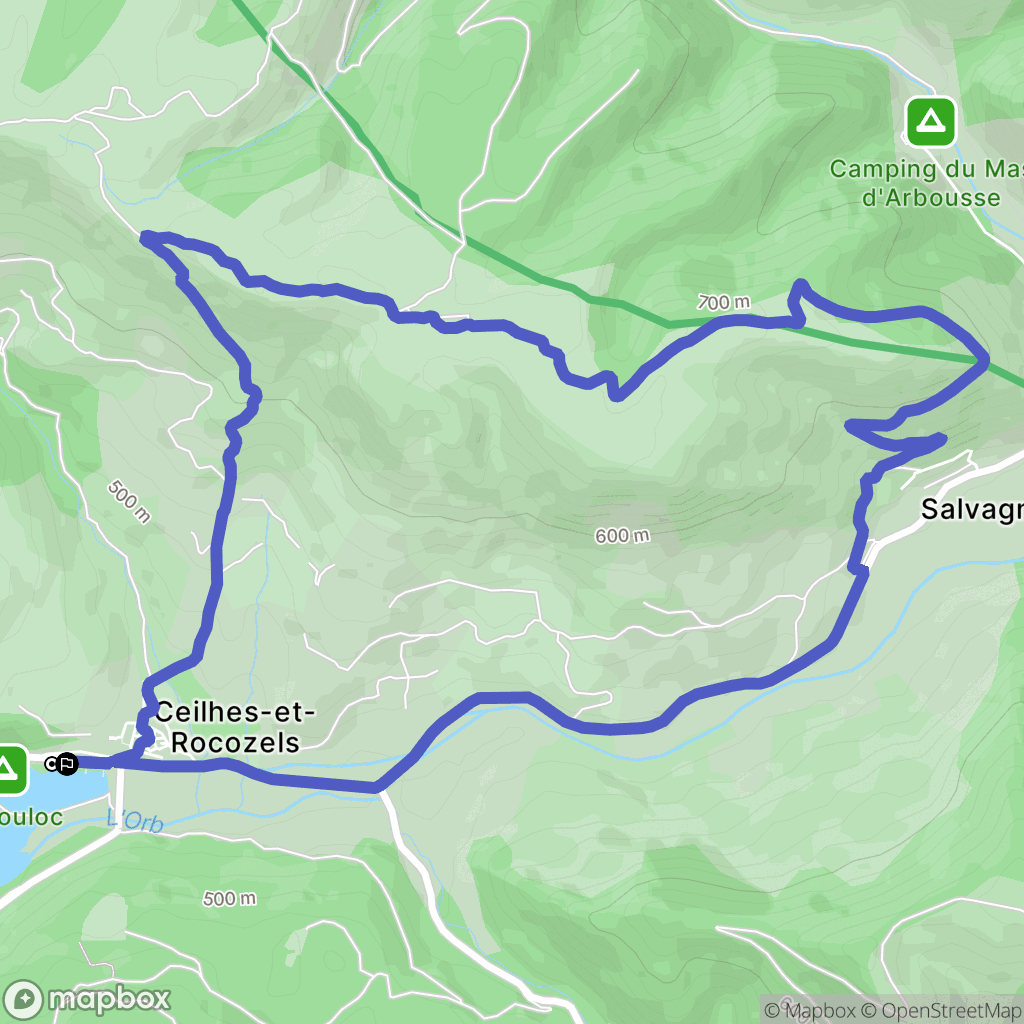Image resolution: width=1024 pixels, height=1024 pixels.
Task: Click the Camping du Mas d'Arbousse text label
Action: click(x=927, y=183)
